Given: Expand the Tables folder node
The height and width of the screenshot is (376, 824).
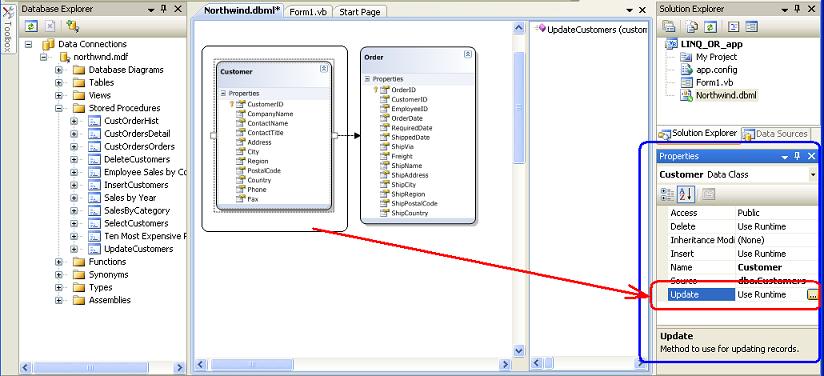Looking at the screenshot, I should 59,83.
